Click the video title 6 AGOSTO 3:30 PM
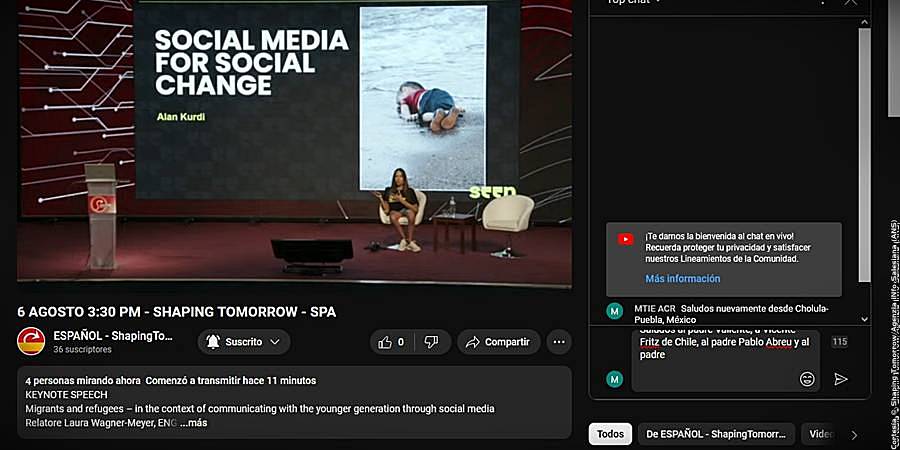Image resolution: width=900 pixels, height=450 pixels. coord(177,312)
